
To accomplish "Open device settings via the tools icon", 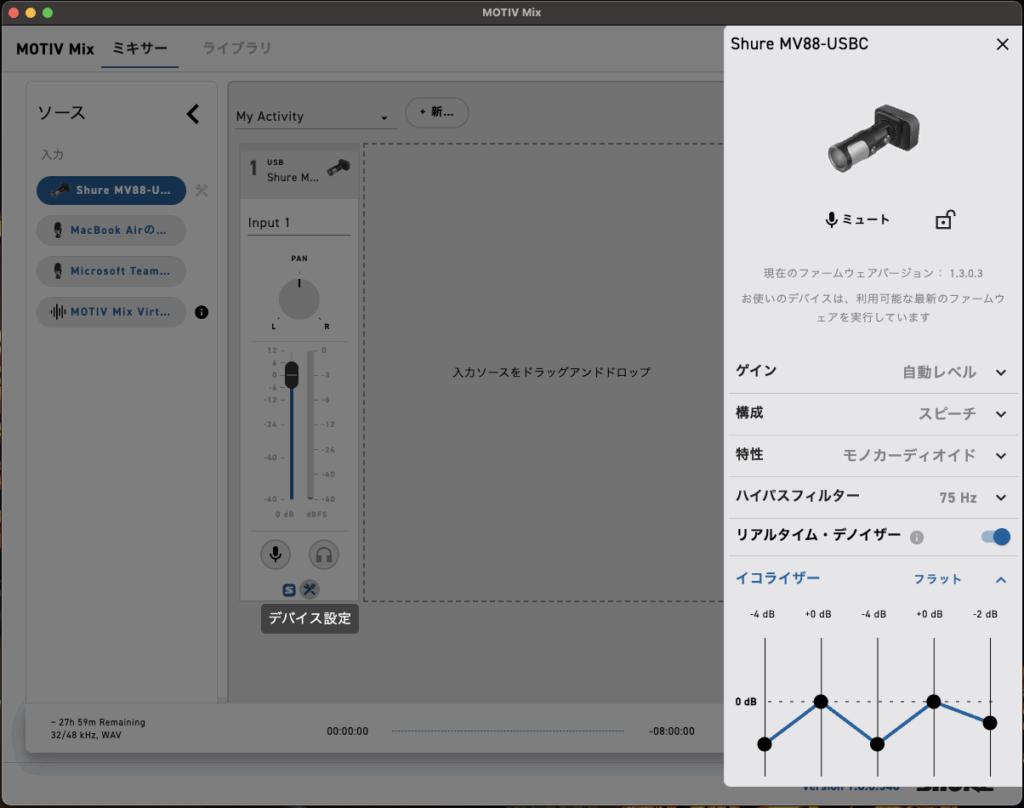I will click(311, 589).
